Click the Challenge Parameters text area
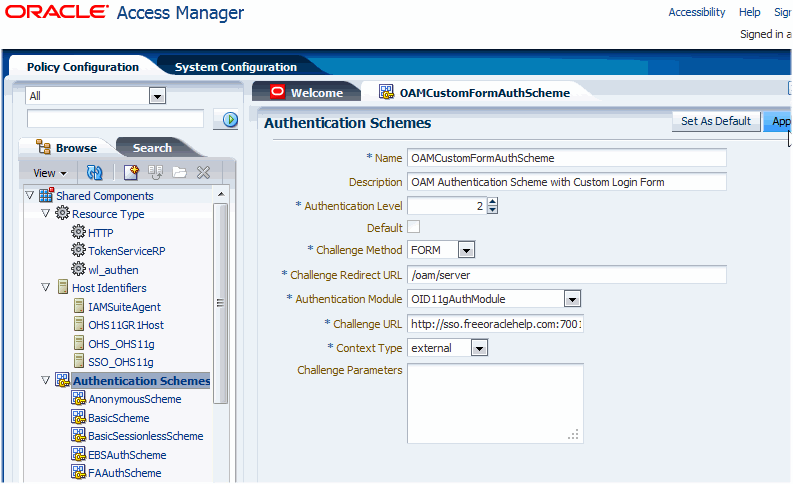This screenshot has width=793, height=484. coord(495,403)
